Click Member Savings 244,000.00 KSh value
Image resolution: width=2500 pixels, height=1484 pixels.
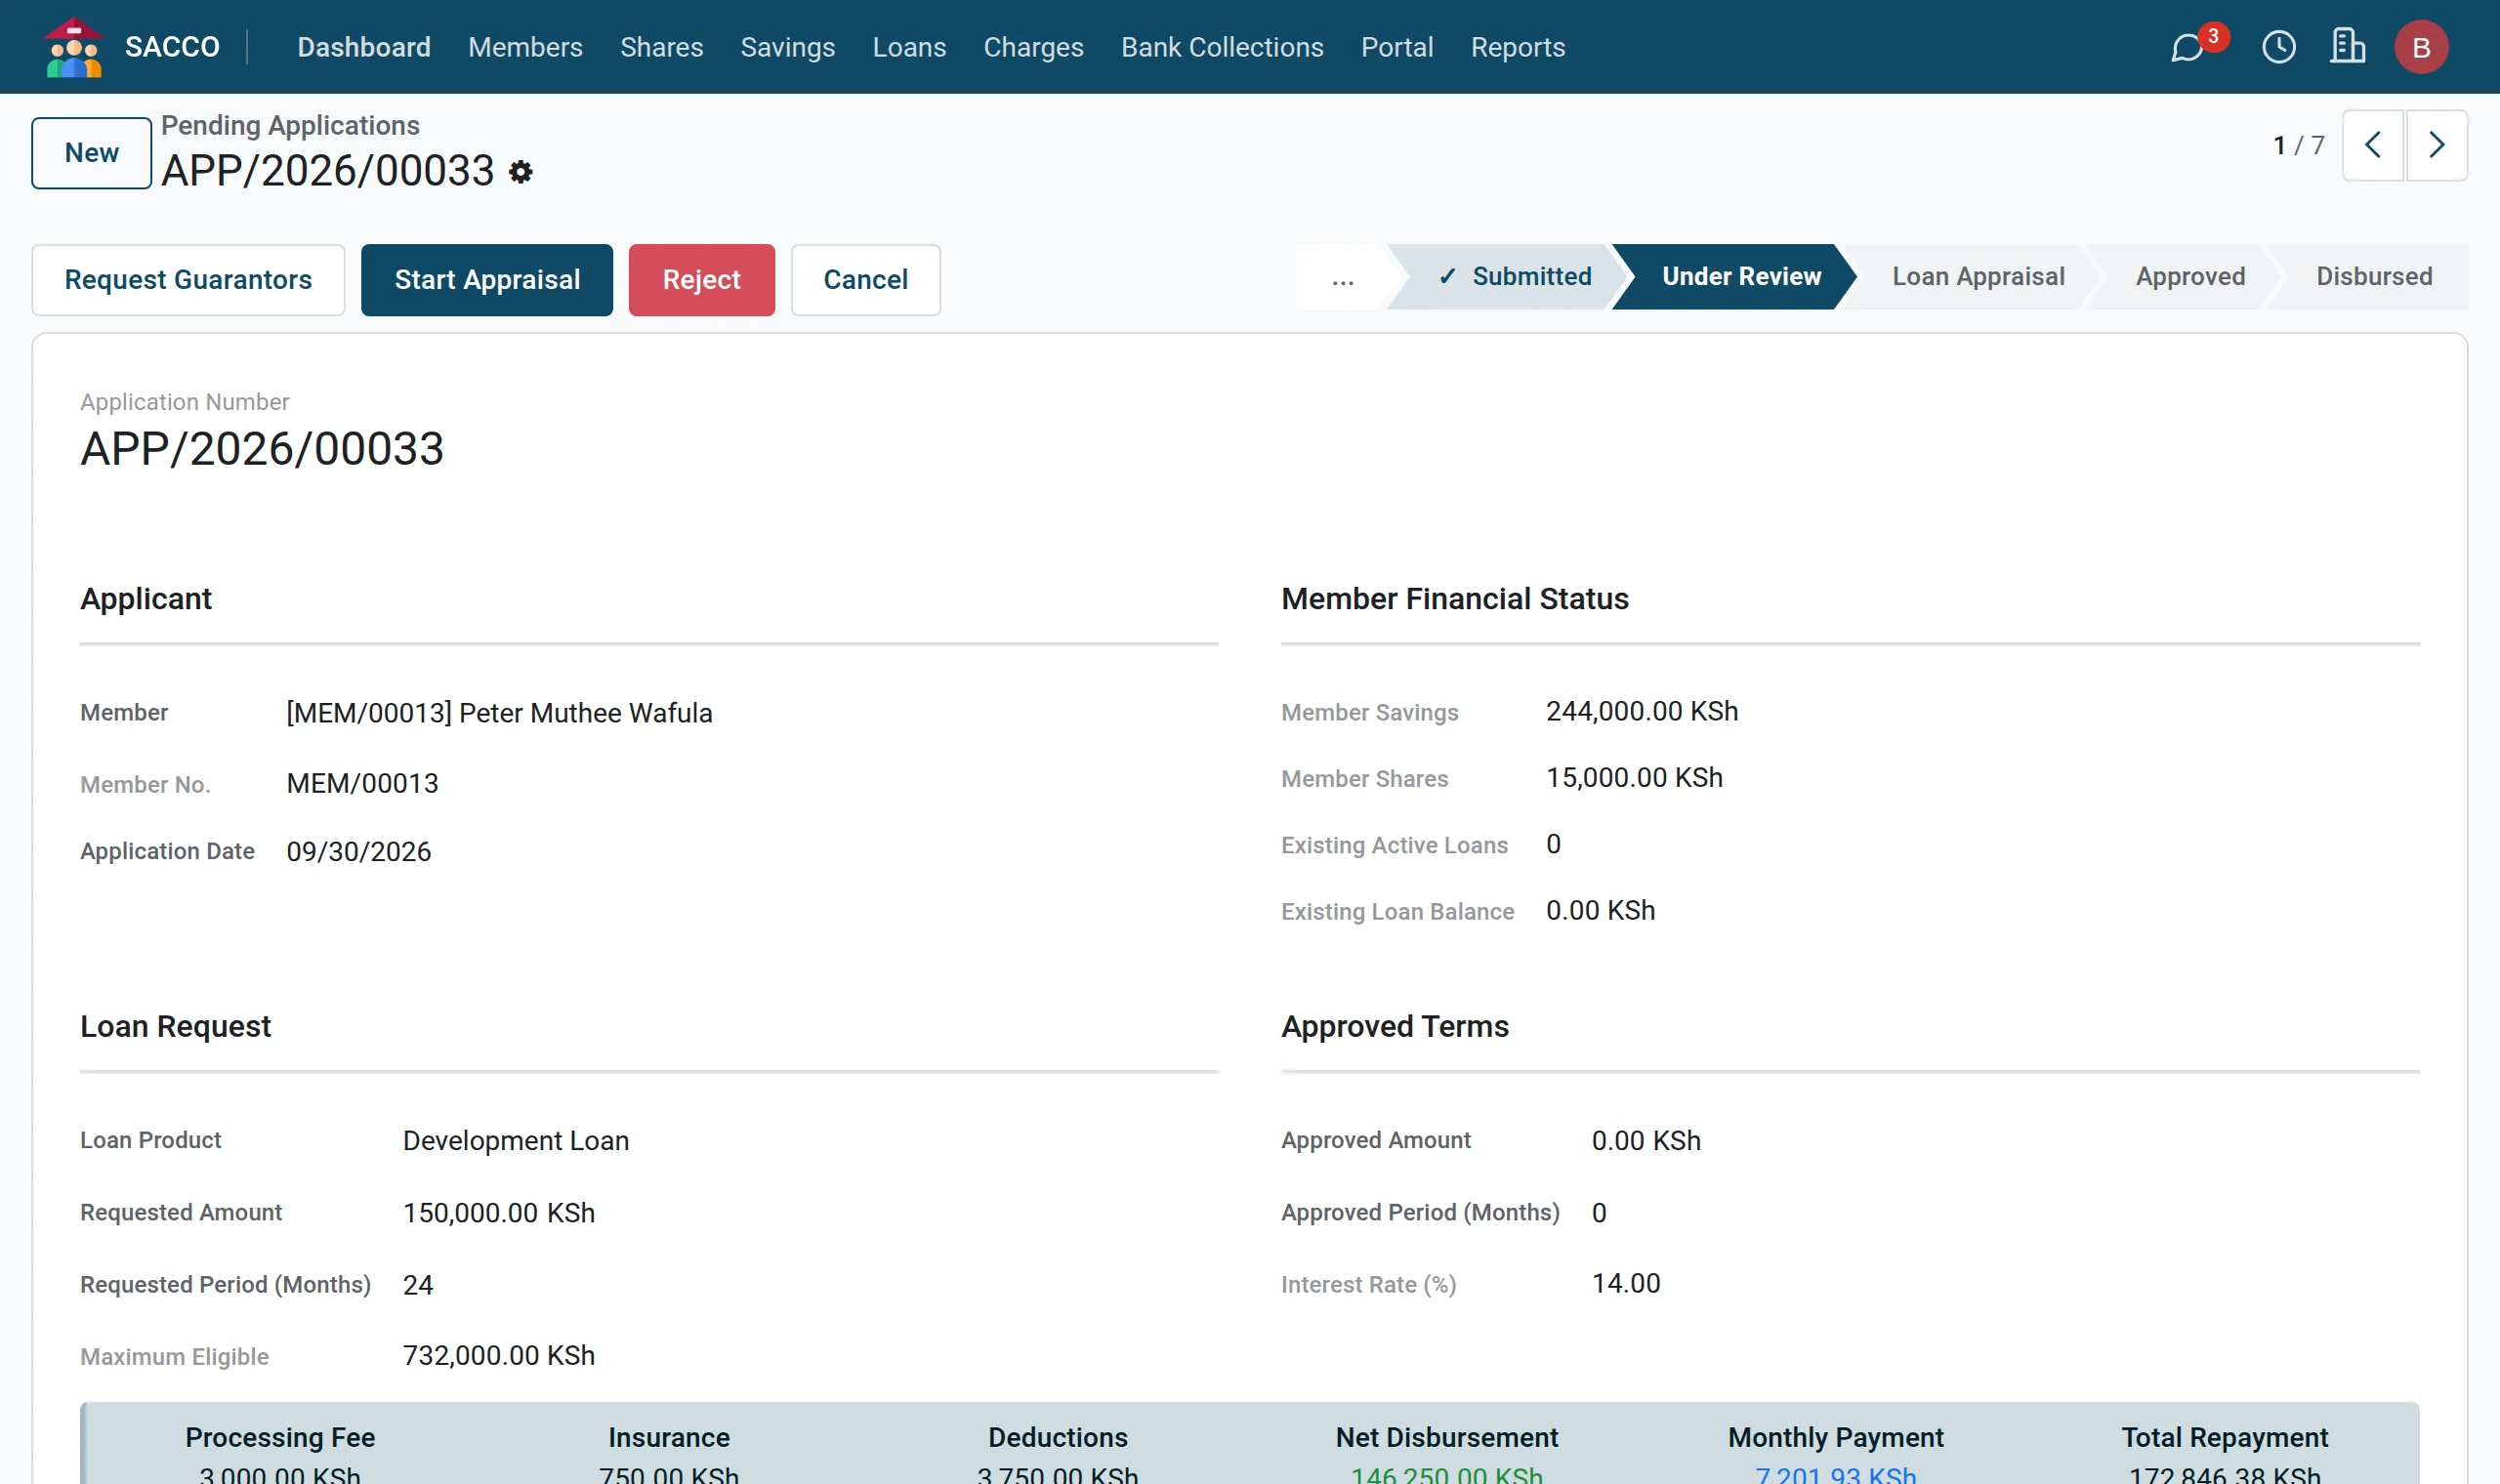point(1642,712)
